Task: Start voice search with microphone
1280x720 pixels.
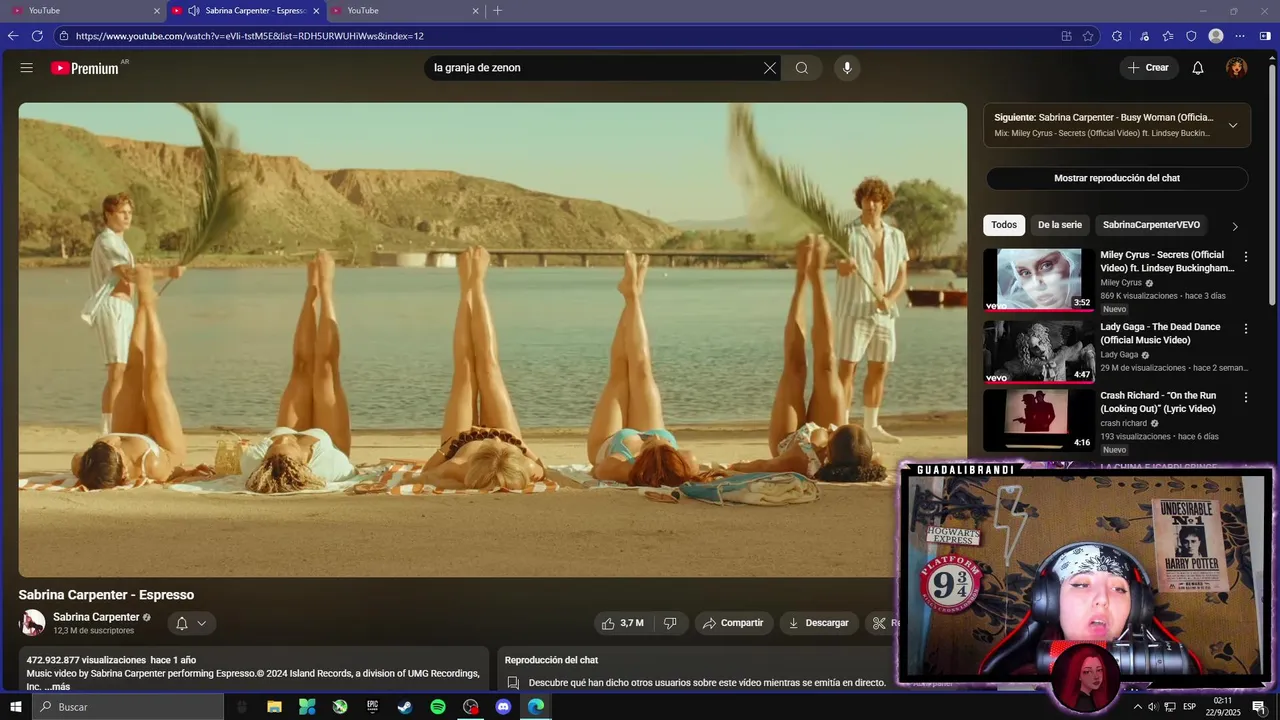Action: 847,68
